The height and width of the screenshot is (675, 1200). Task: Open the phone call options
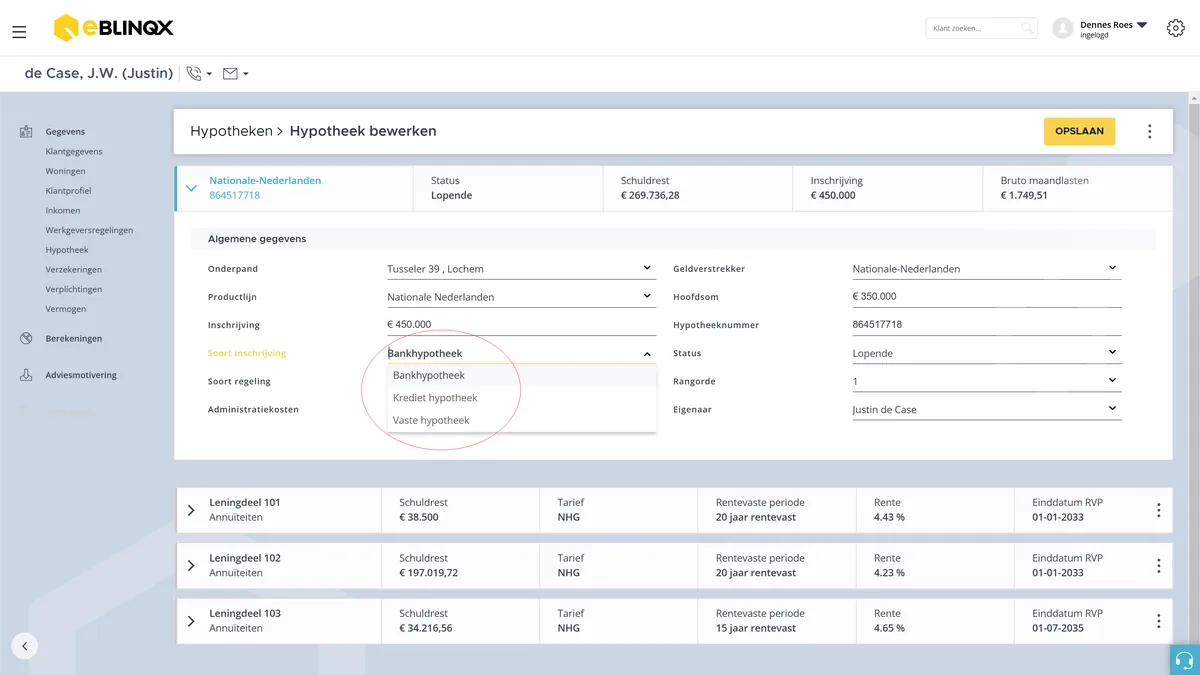(199, 73)
